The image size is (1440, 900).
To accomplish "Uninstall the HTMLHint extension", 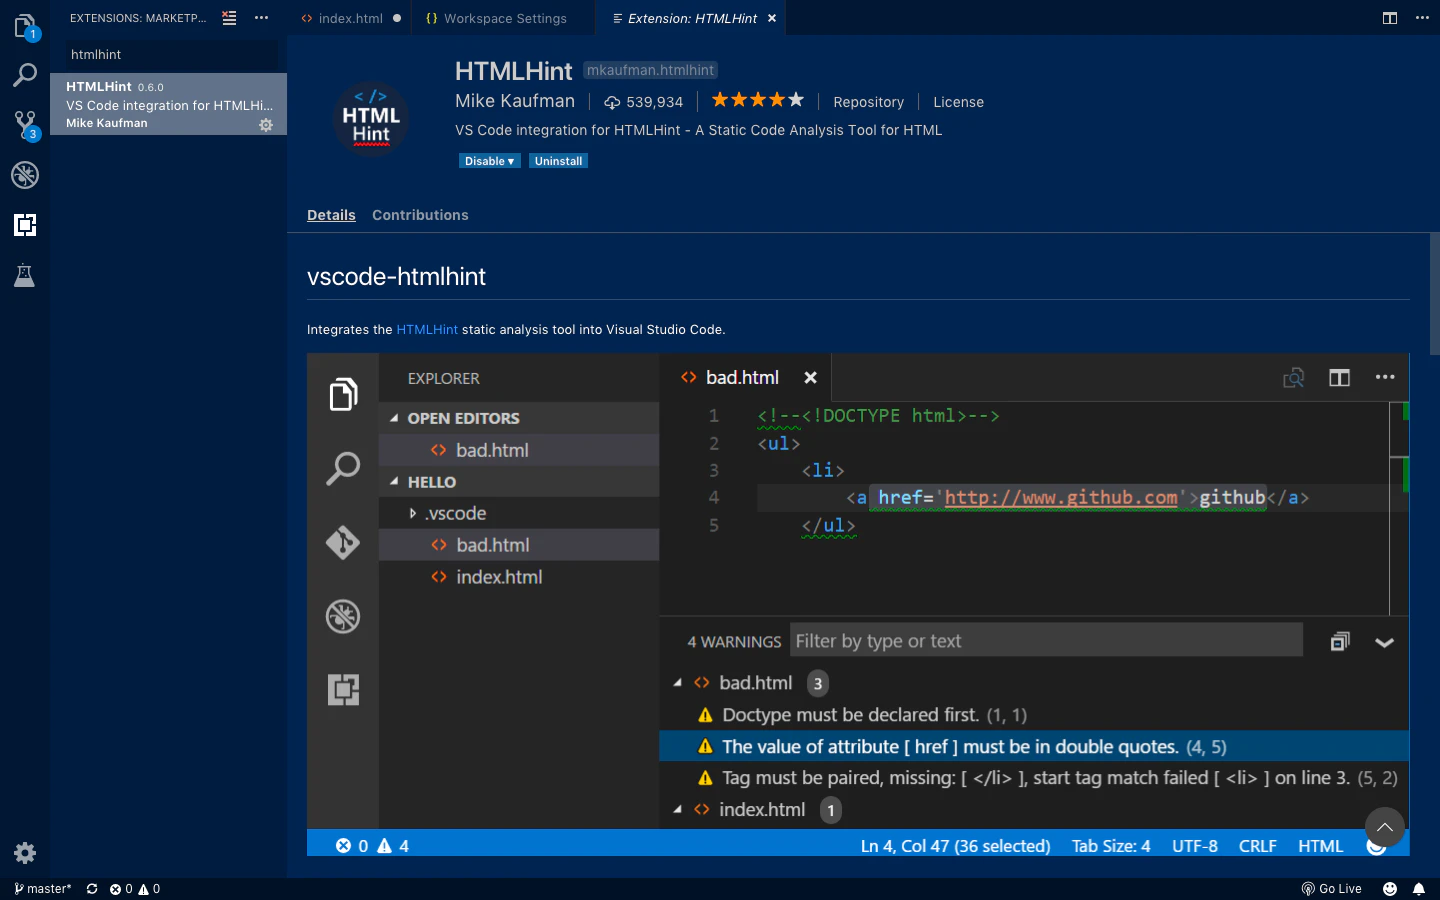I will click(x=558, y=161).
